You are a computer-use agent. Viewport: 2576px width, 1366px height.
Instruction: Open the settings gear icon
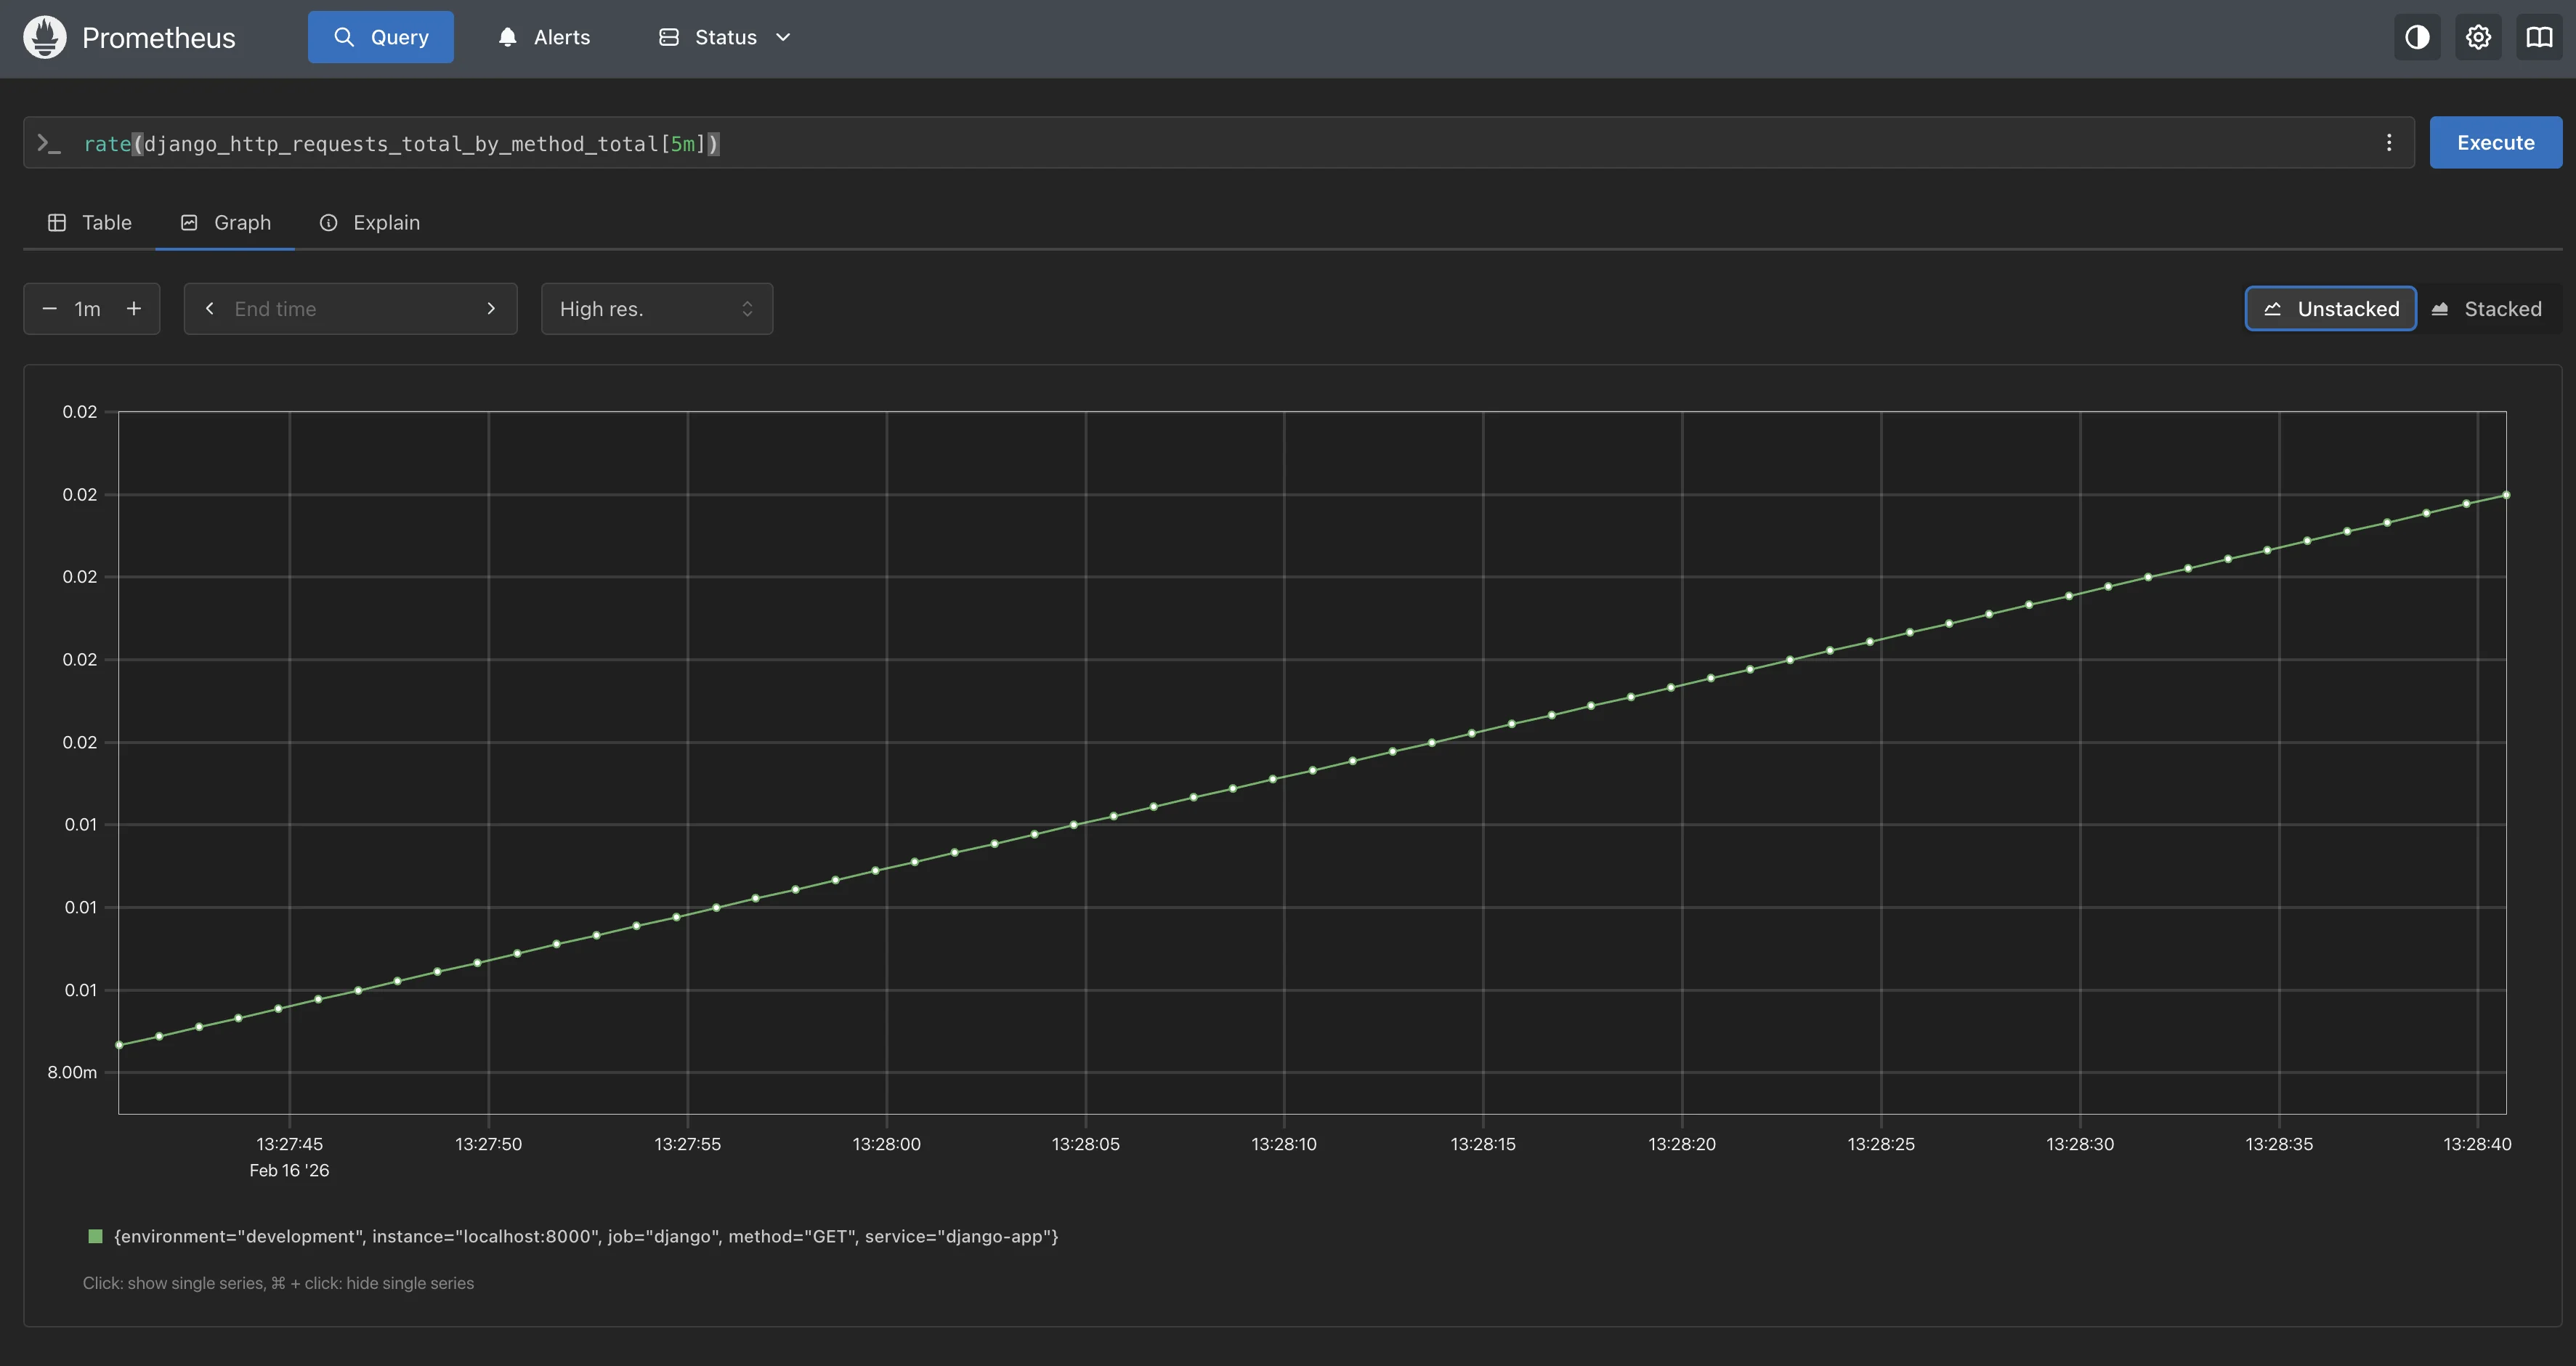pos(2478,37)
